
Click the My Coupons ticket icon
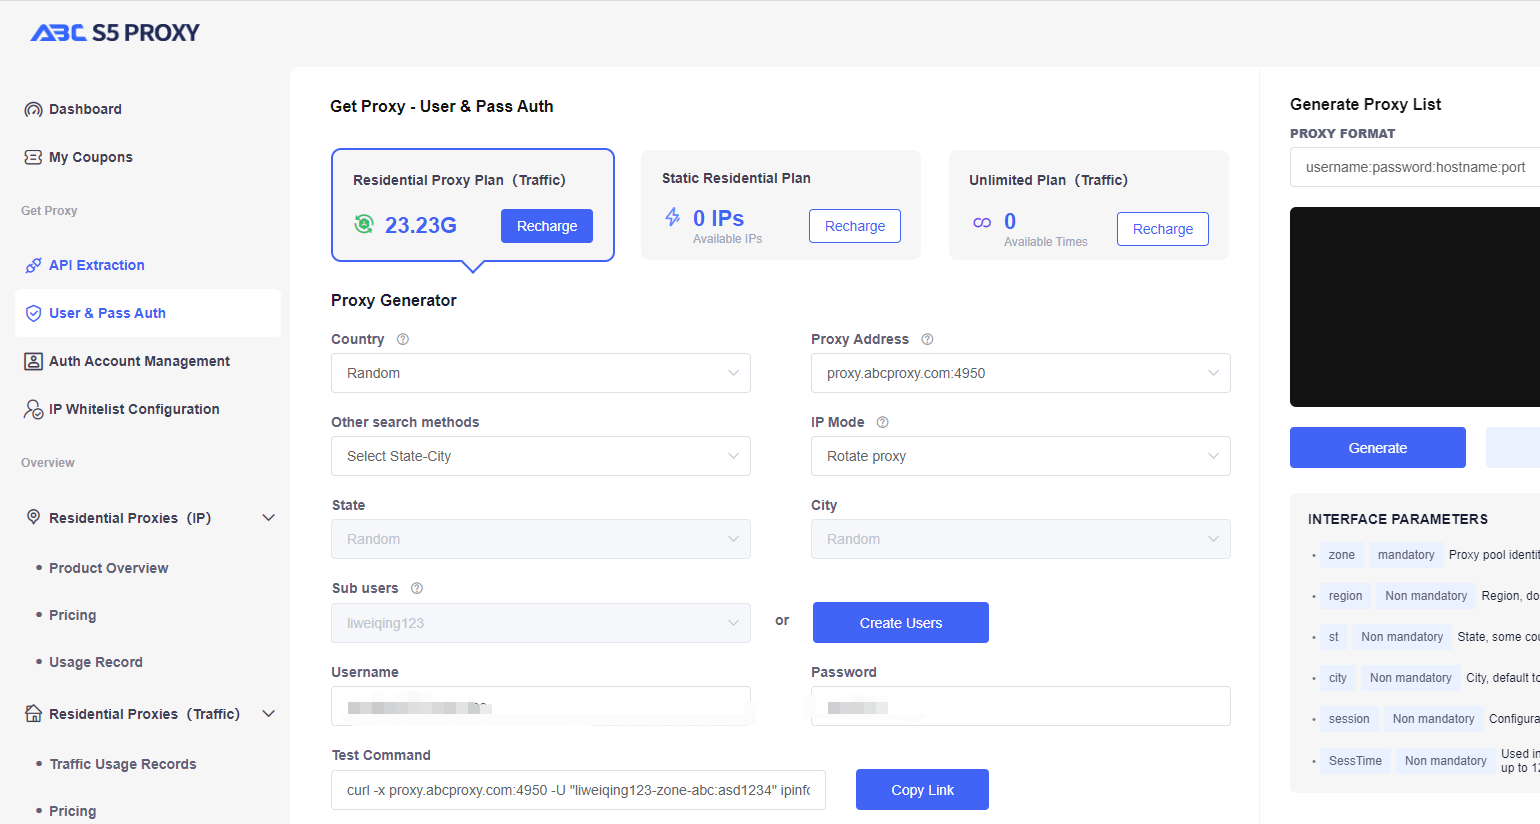(x=33, y=157)
